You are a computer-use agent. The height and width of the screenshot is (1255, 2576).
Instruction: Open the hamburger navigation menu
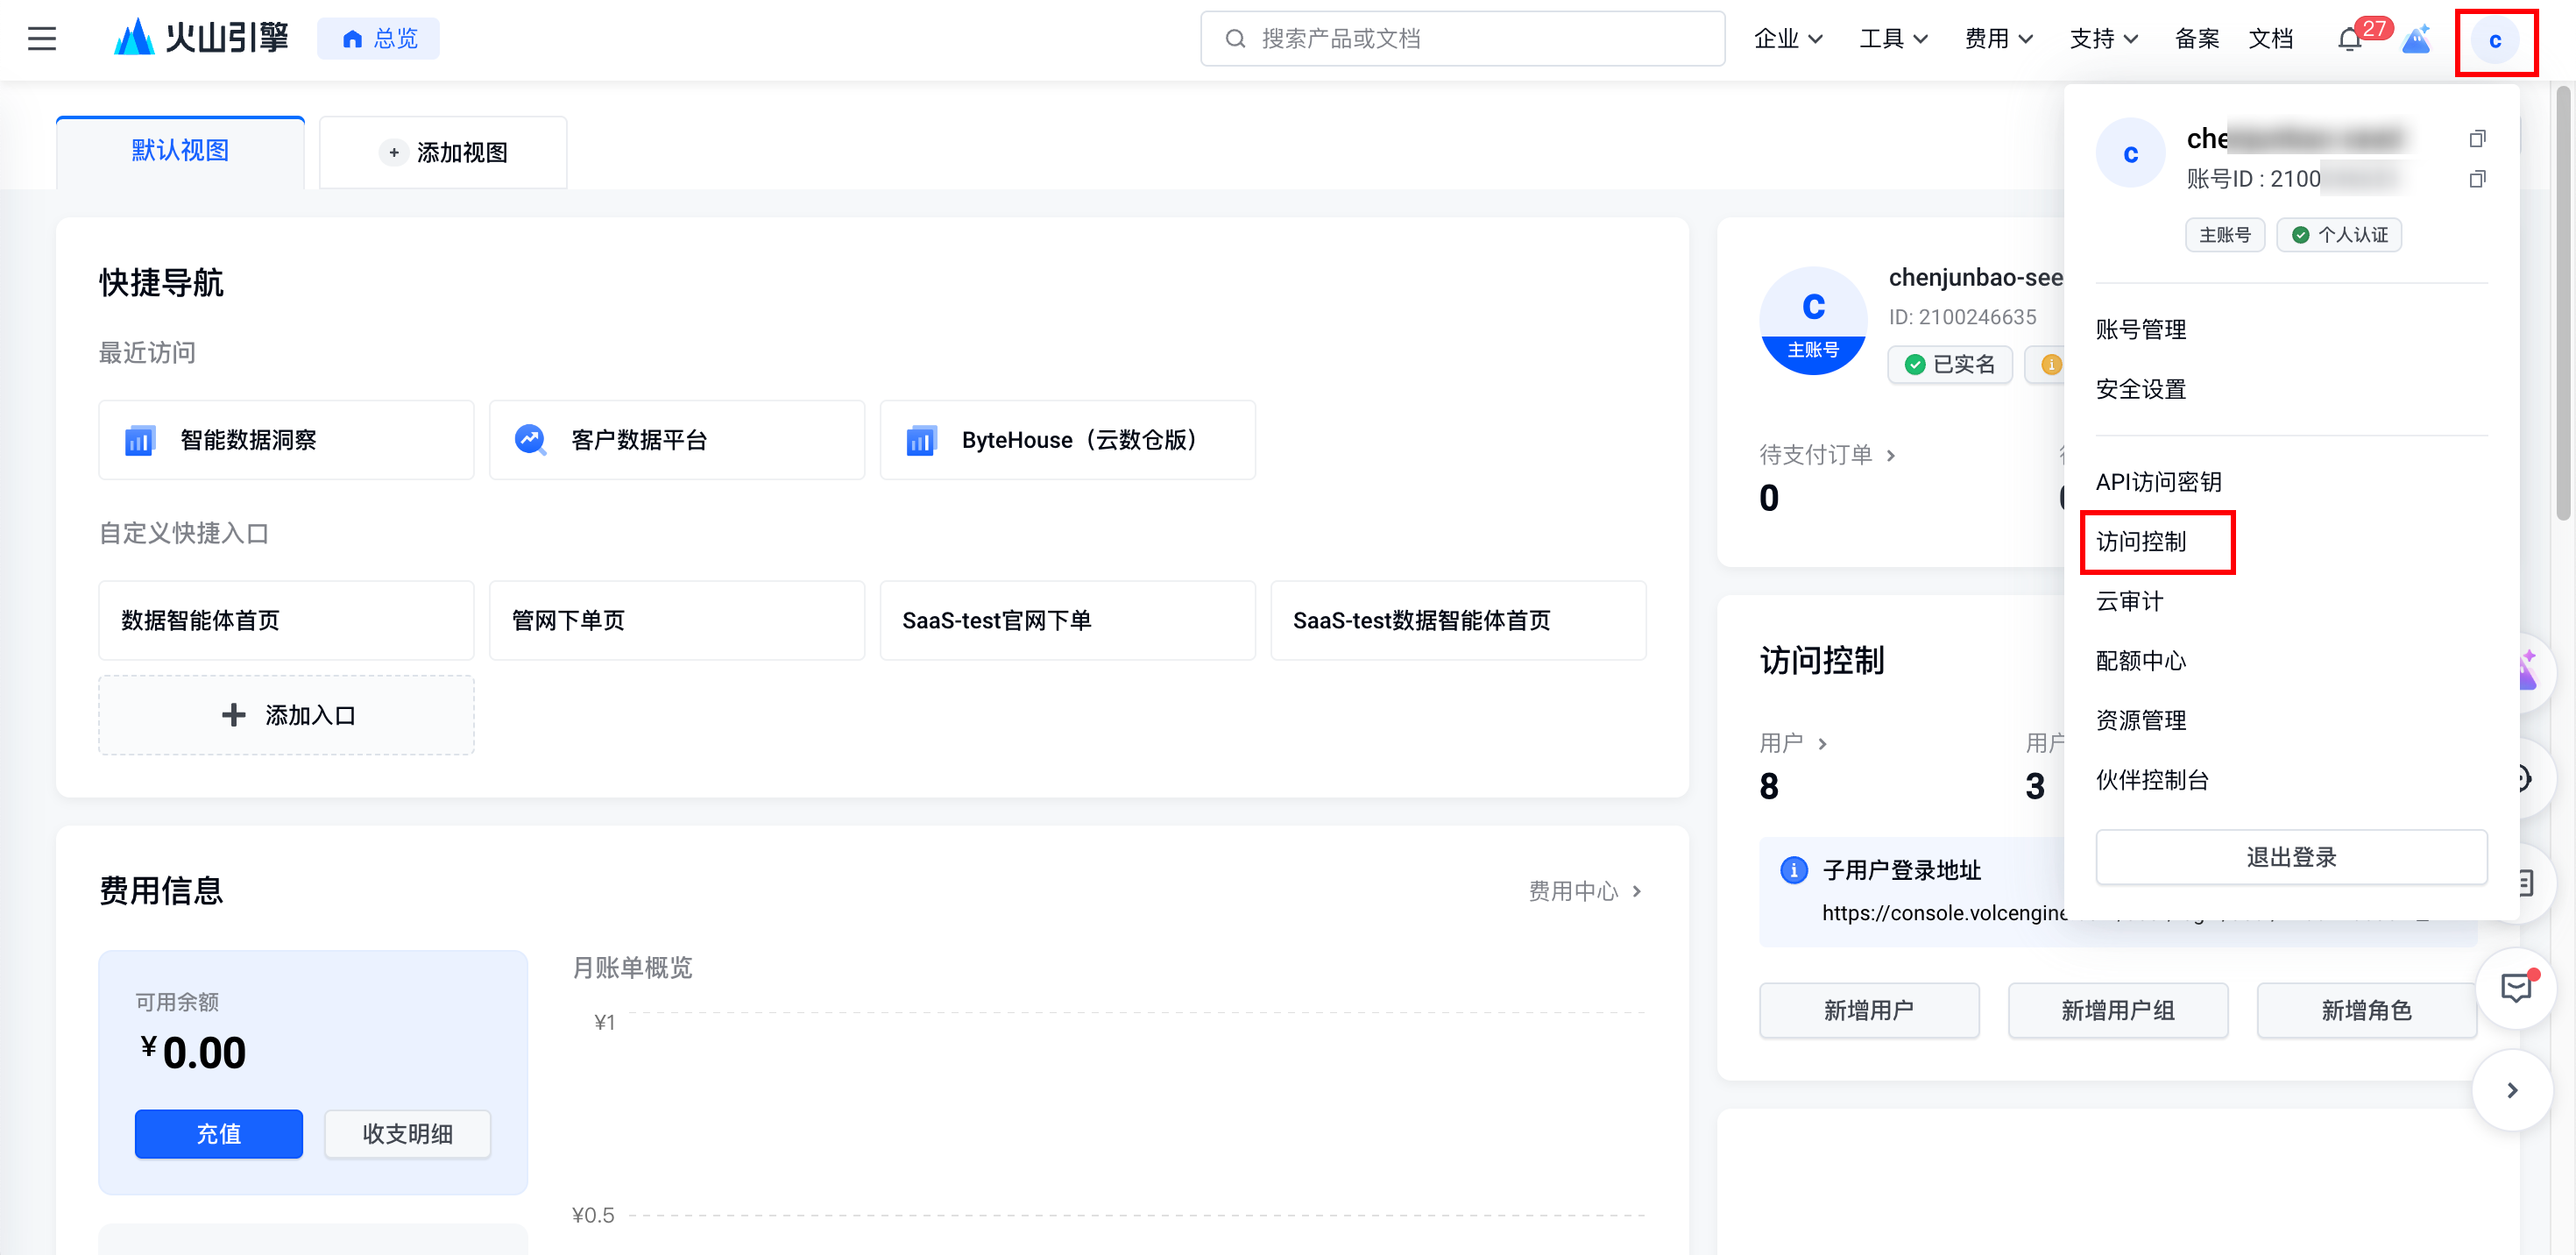[41, 39]
